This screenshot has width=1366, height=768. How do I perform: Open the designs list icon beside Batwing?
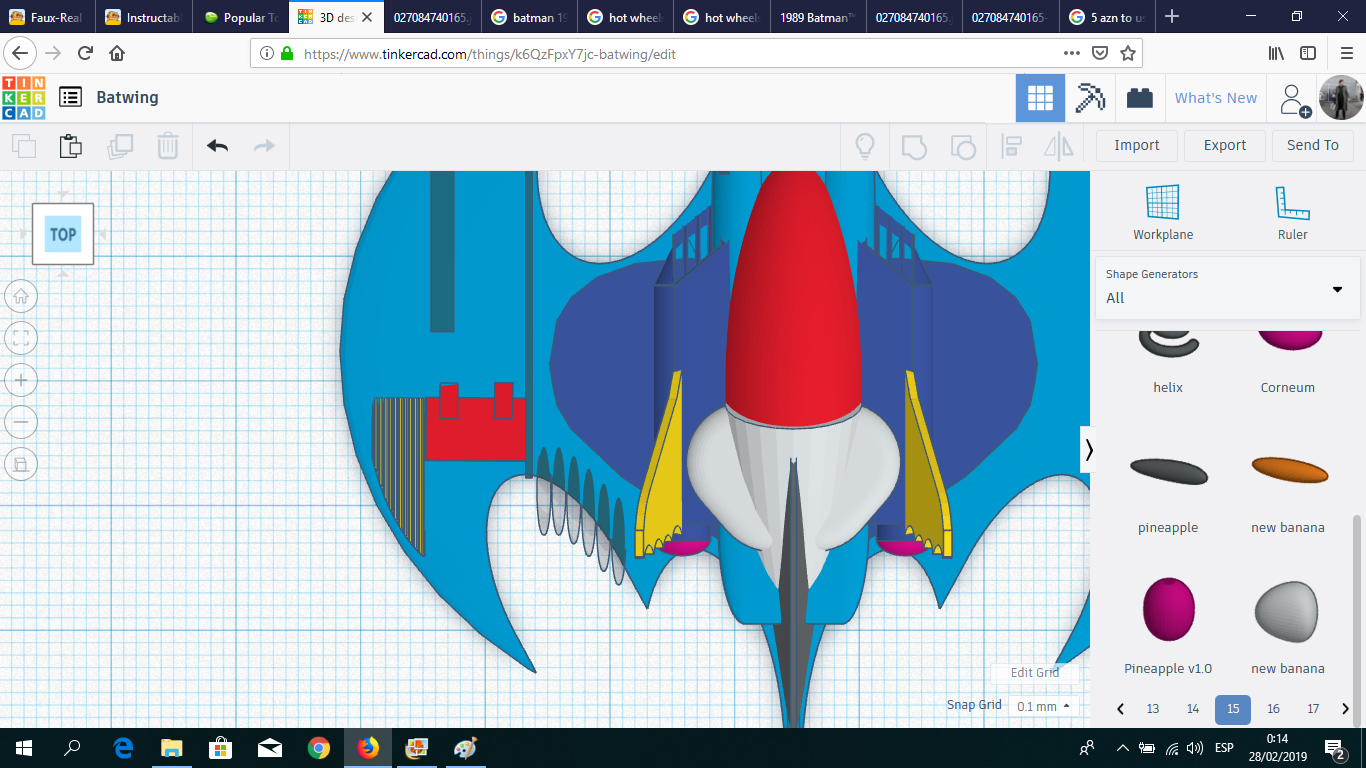pyautogui.click(x=70, y=97)
